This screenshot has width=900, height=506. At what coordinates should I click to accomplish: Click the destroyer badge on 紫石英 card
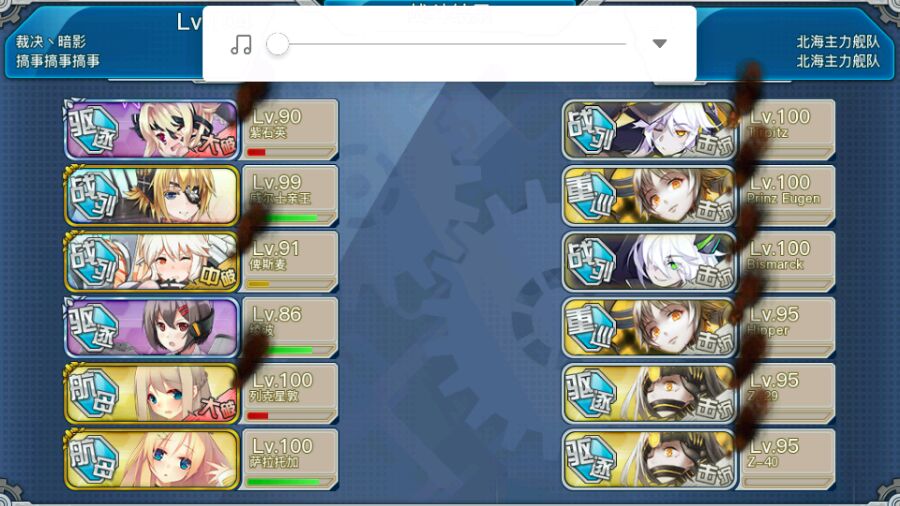[94, 131]
